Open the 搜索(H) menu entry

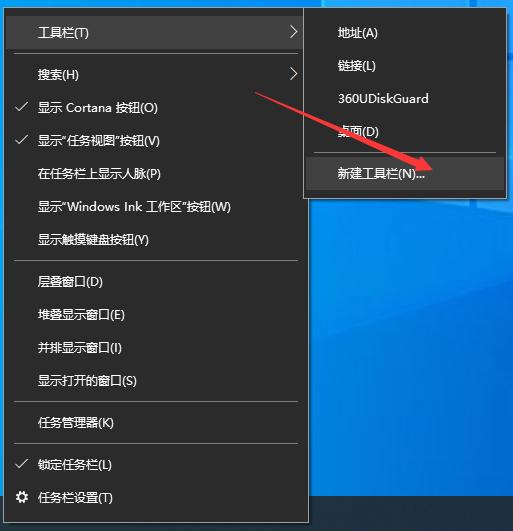click(x=154, y=74)
